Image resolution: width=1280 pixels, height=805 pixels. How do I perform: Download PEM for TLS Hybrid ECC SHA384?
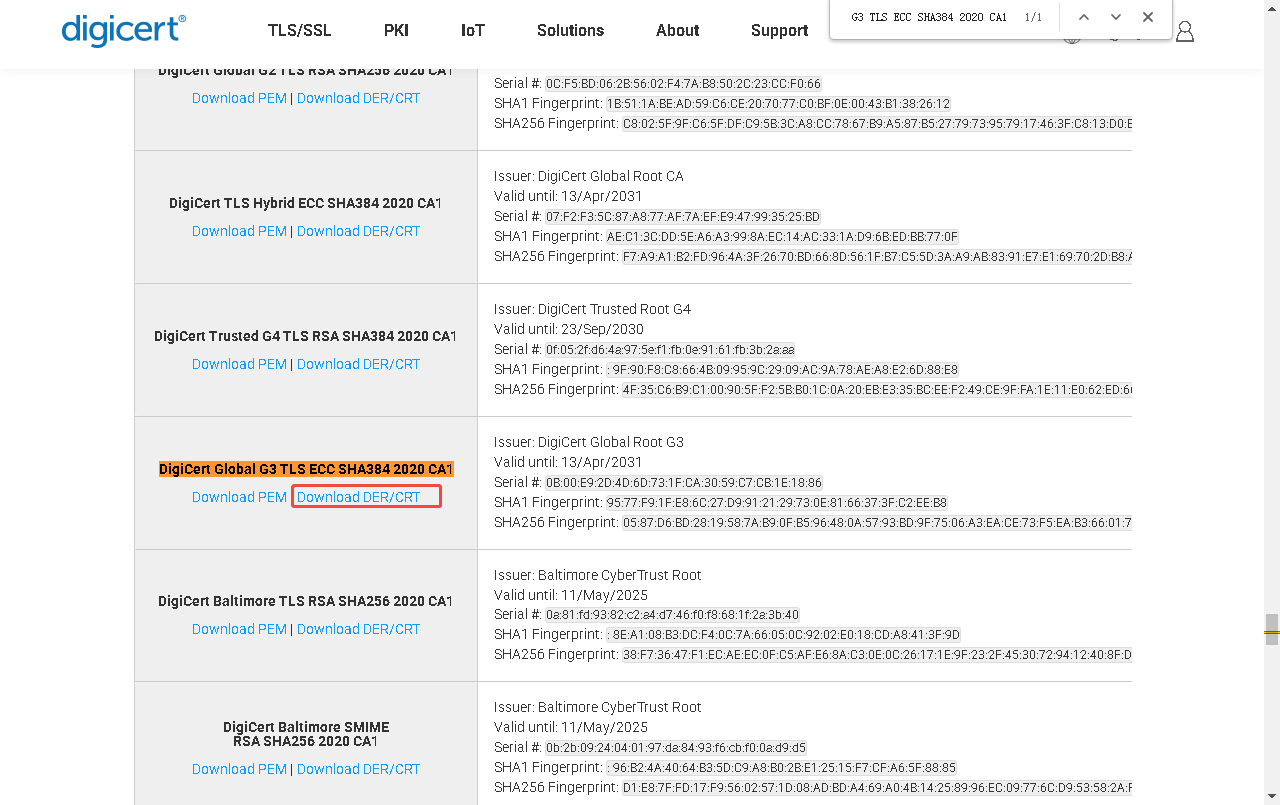(239, 231)
